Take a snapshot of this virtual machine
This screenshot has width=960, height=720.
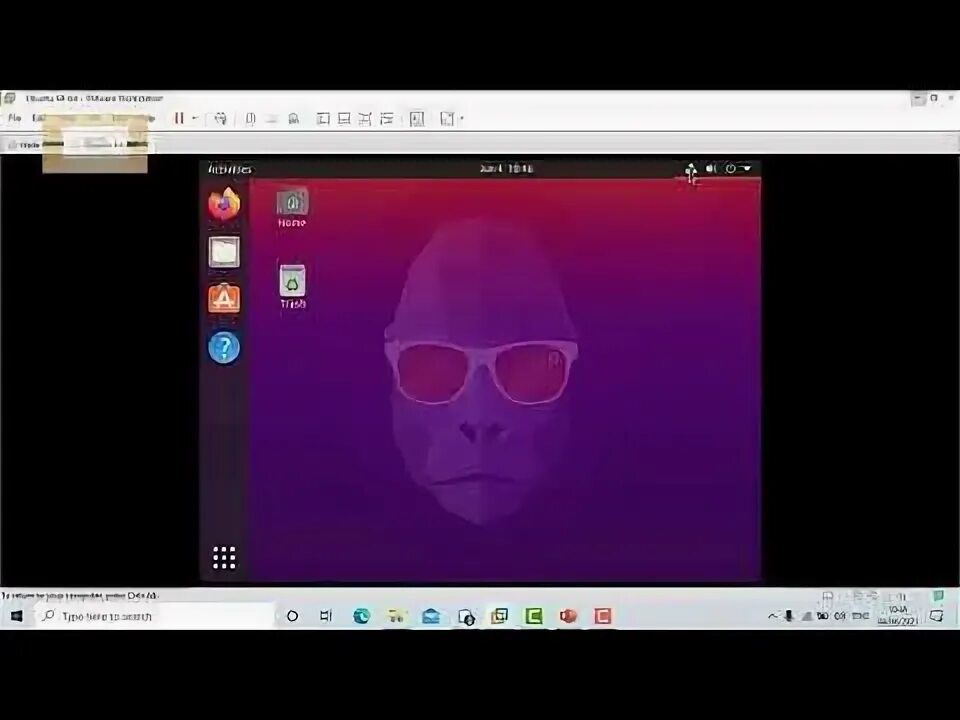(x=250, y=119)
